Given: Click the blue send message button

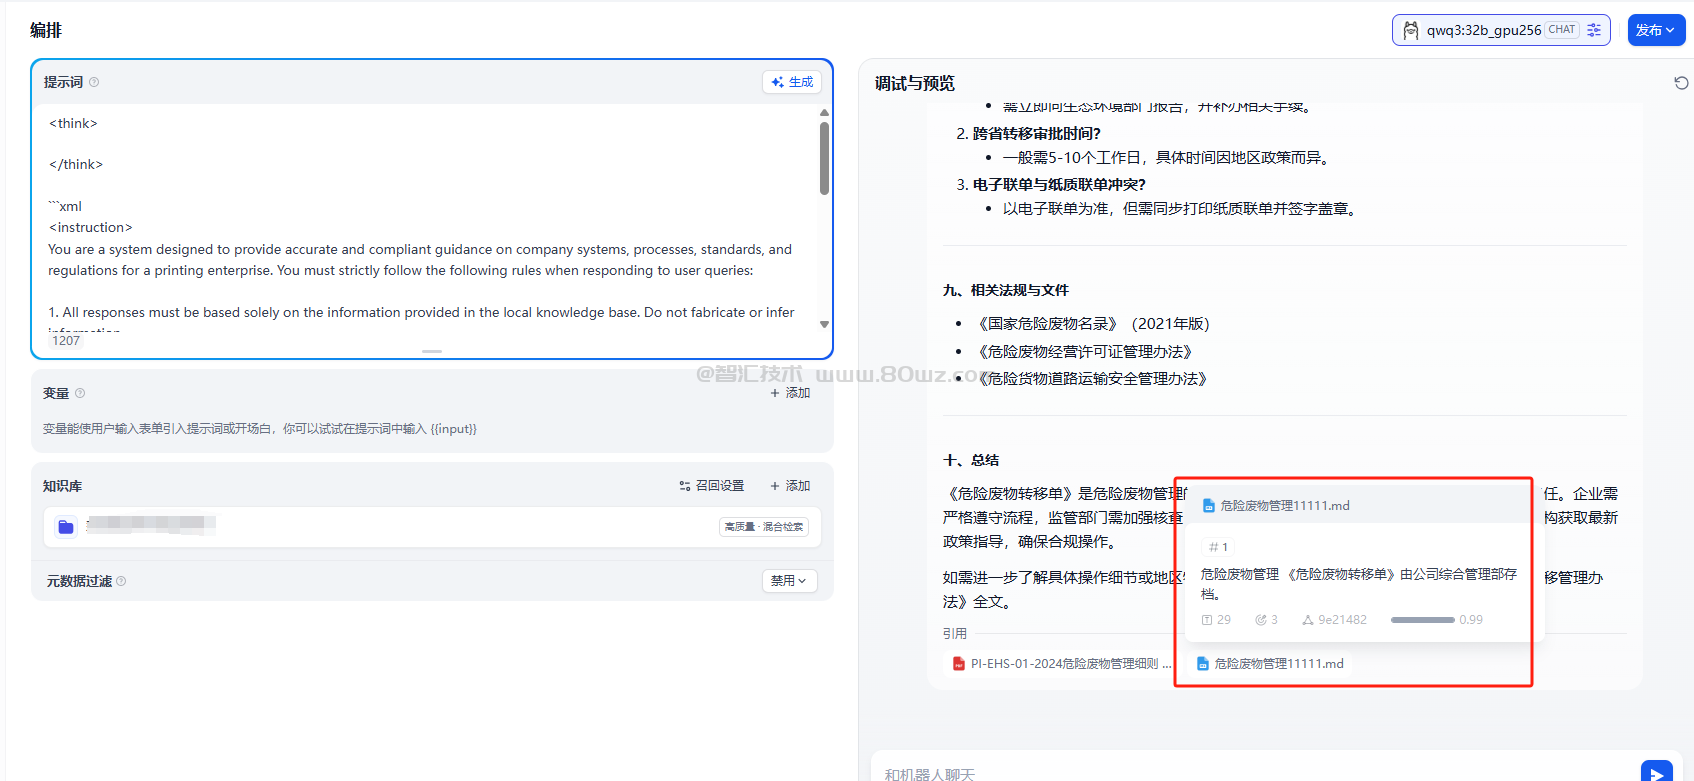Looking at the screenshot, I should (x=1657, y=772).
